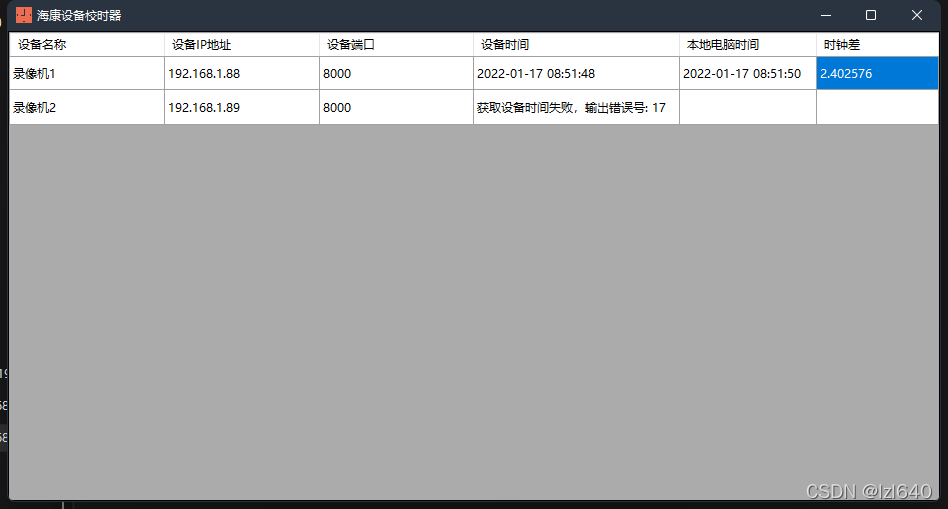This screenshot has width=948, height=509.
Task: Click the 时钟差 column header
Action: point(877,45)
